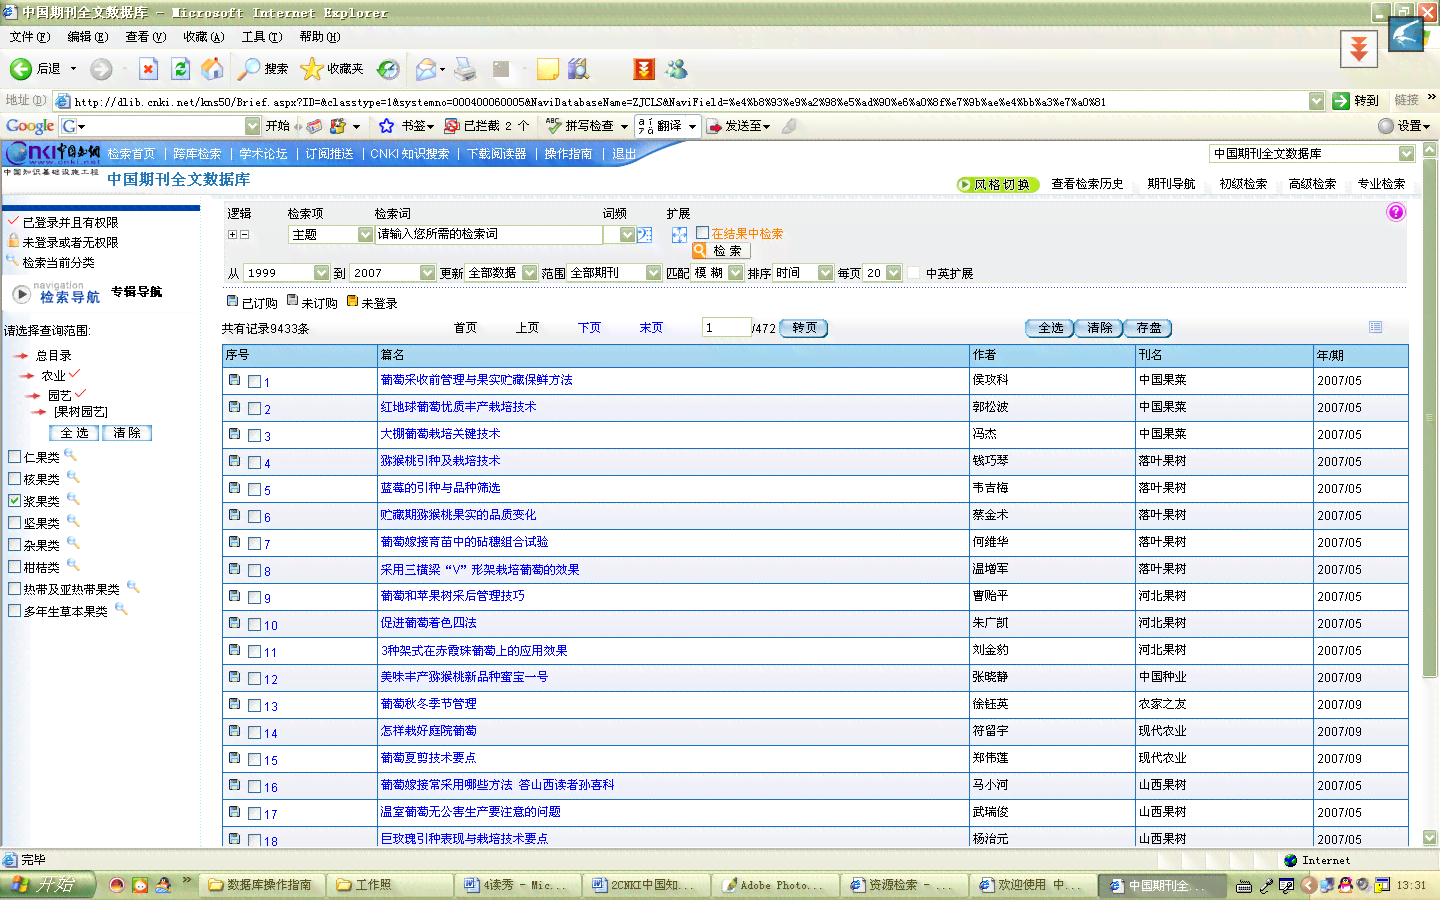Open the 查看(V) menu

coord(146,37)
